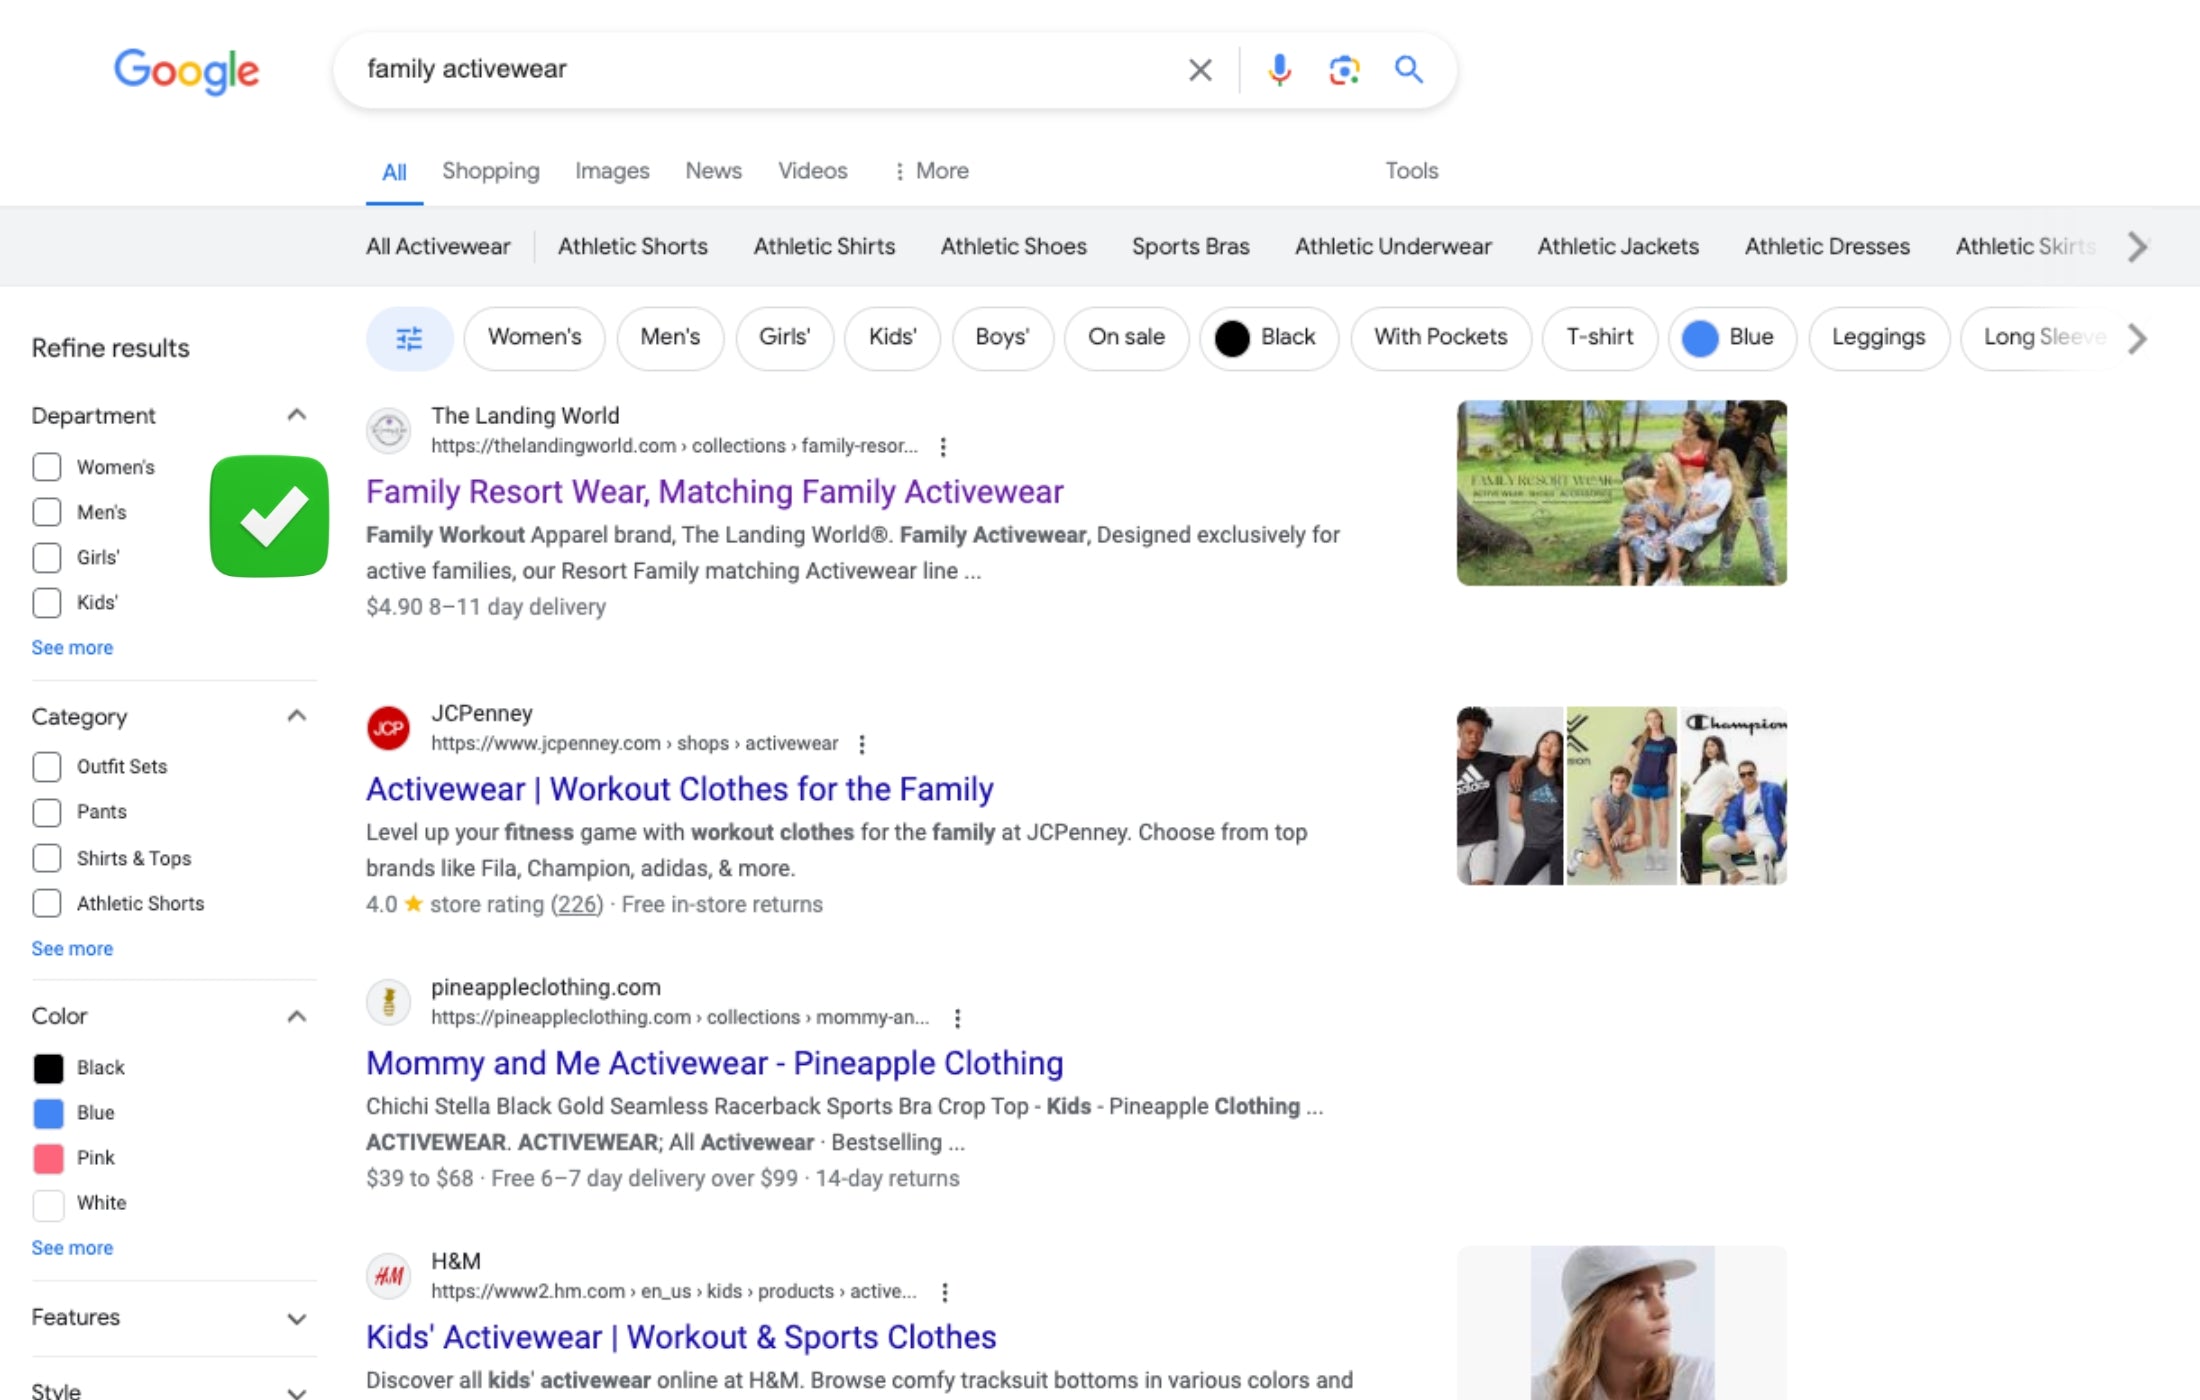Click the Google logo

point(186,70)
